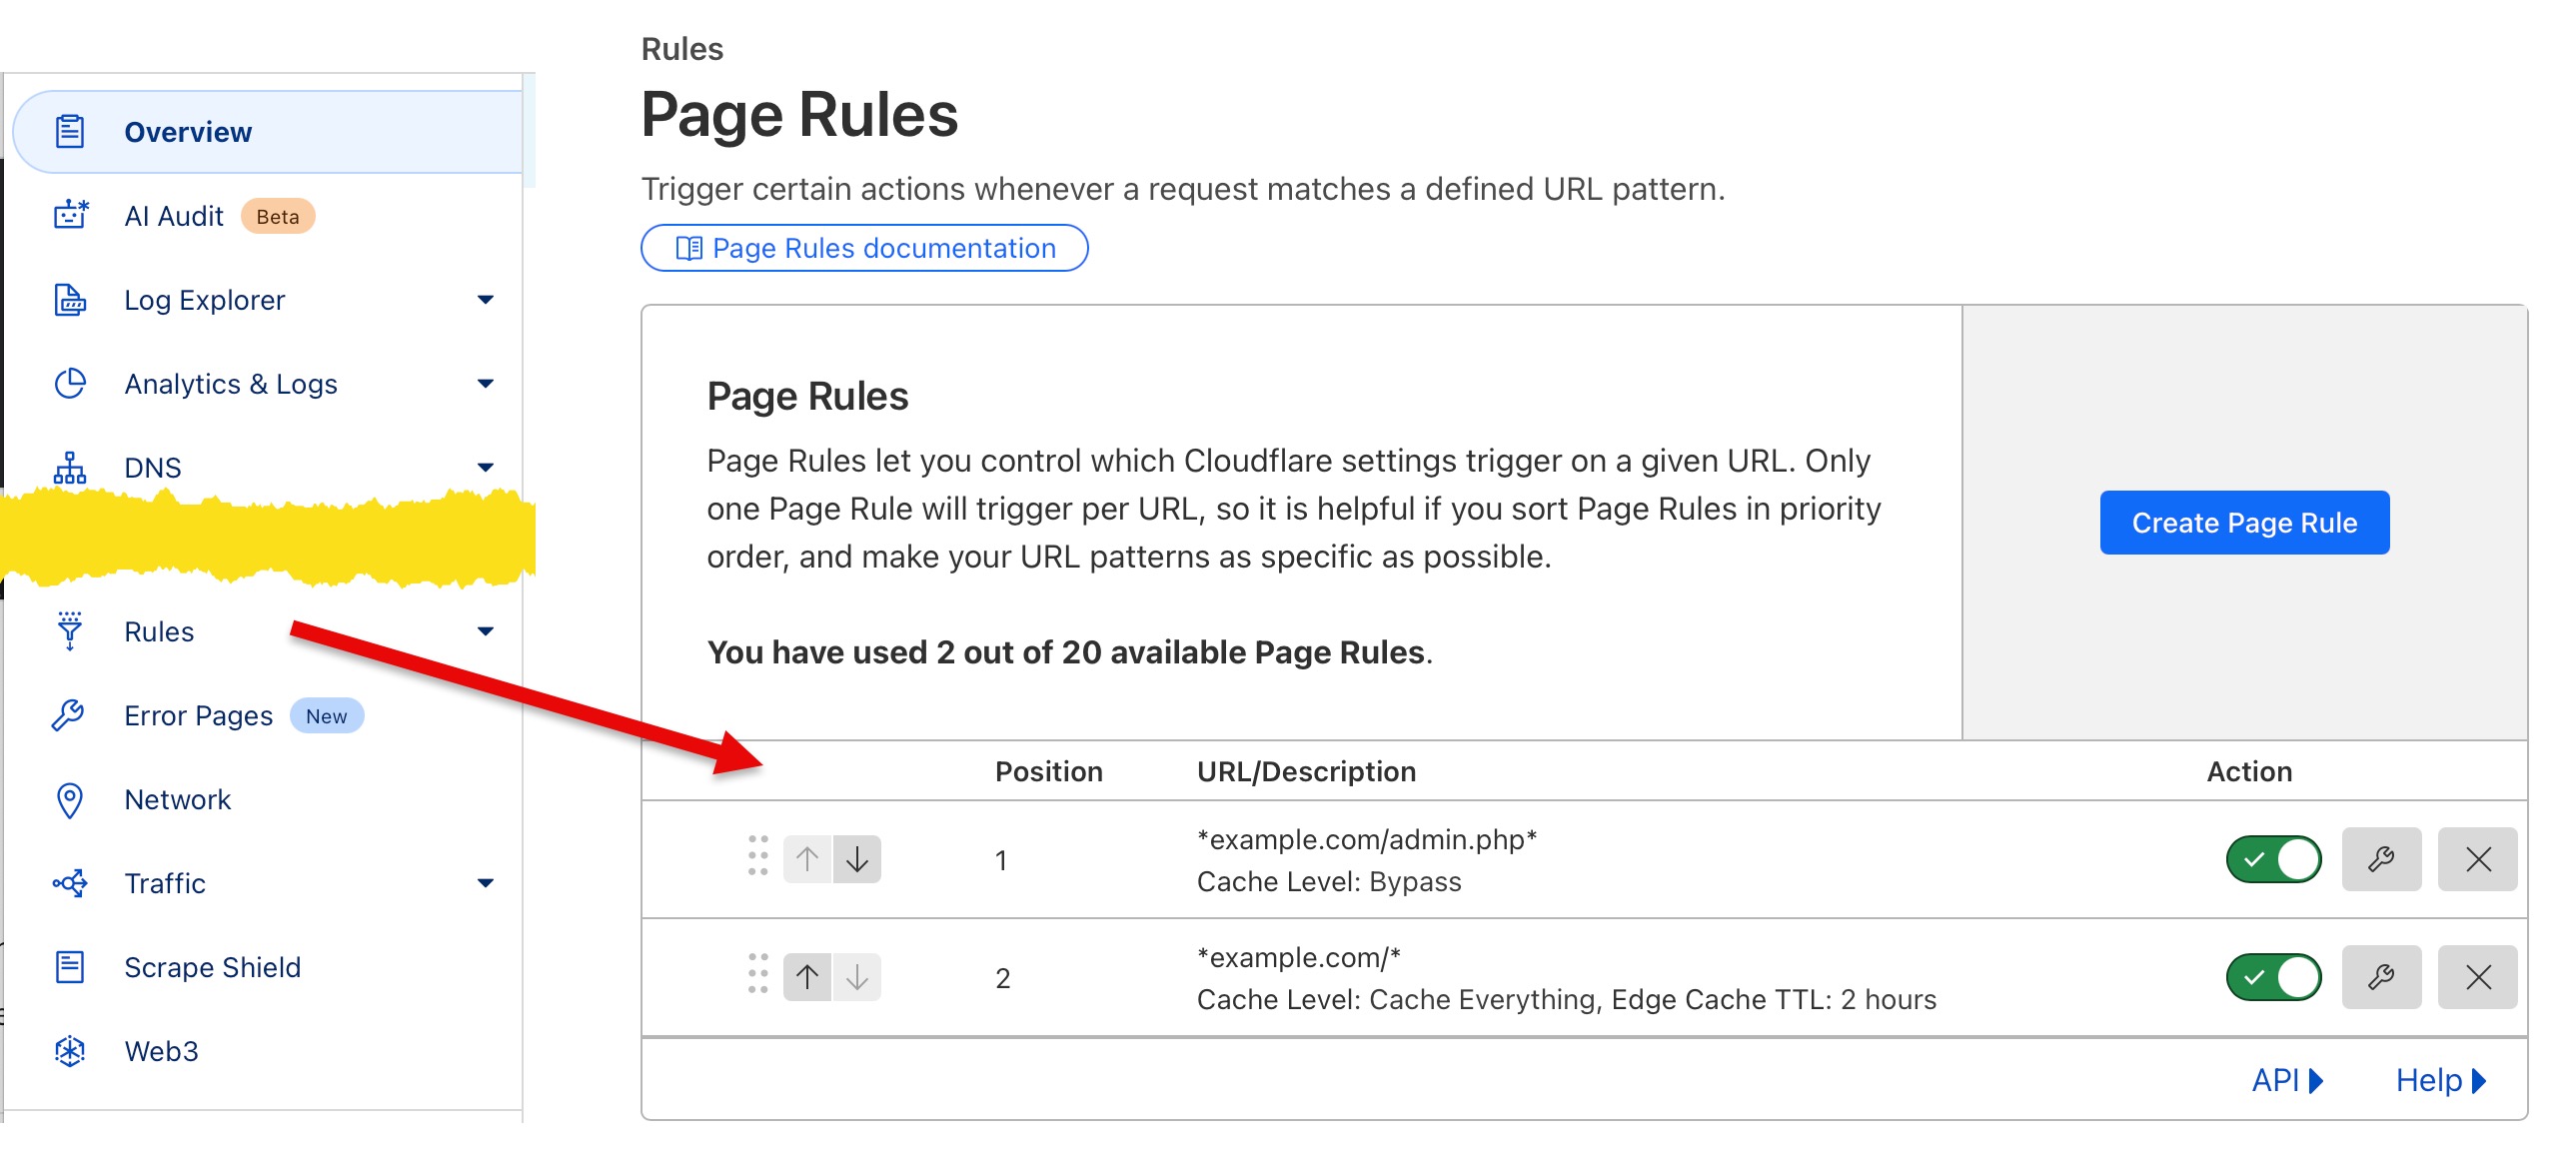This screenshot has height=1165, width=2576.
Task: Click Create Page Rule button
Action: click(2244, 522)
